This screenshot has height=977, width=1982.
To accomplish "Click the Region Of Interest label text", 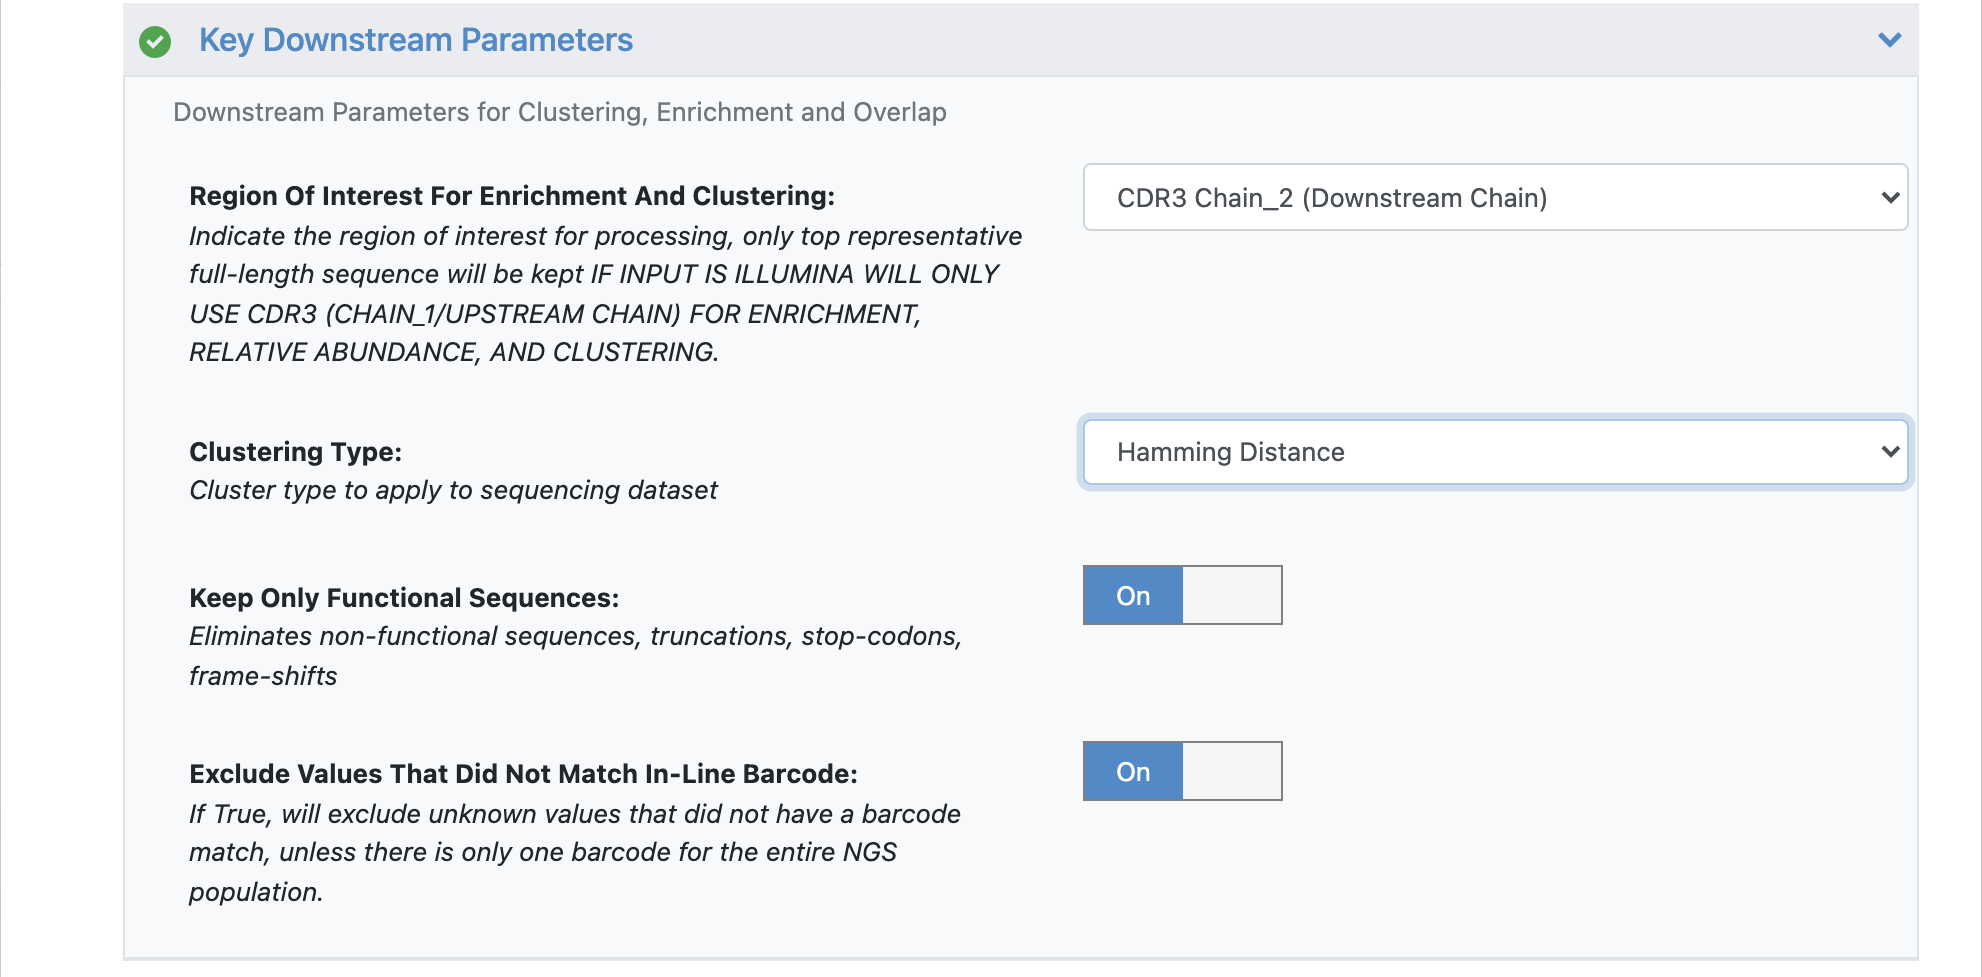I will (x=512, y=196).
